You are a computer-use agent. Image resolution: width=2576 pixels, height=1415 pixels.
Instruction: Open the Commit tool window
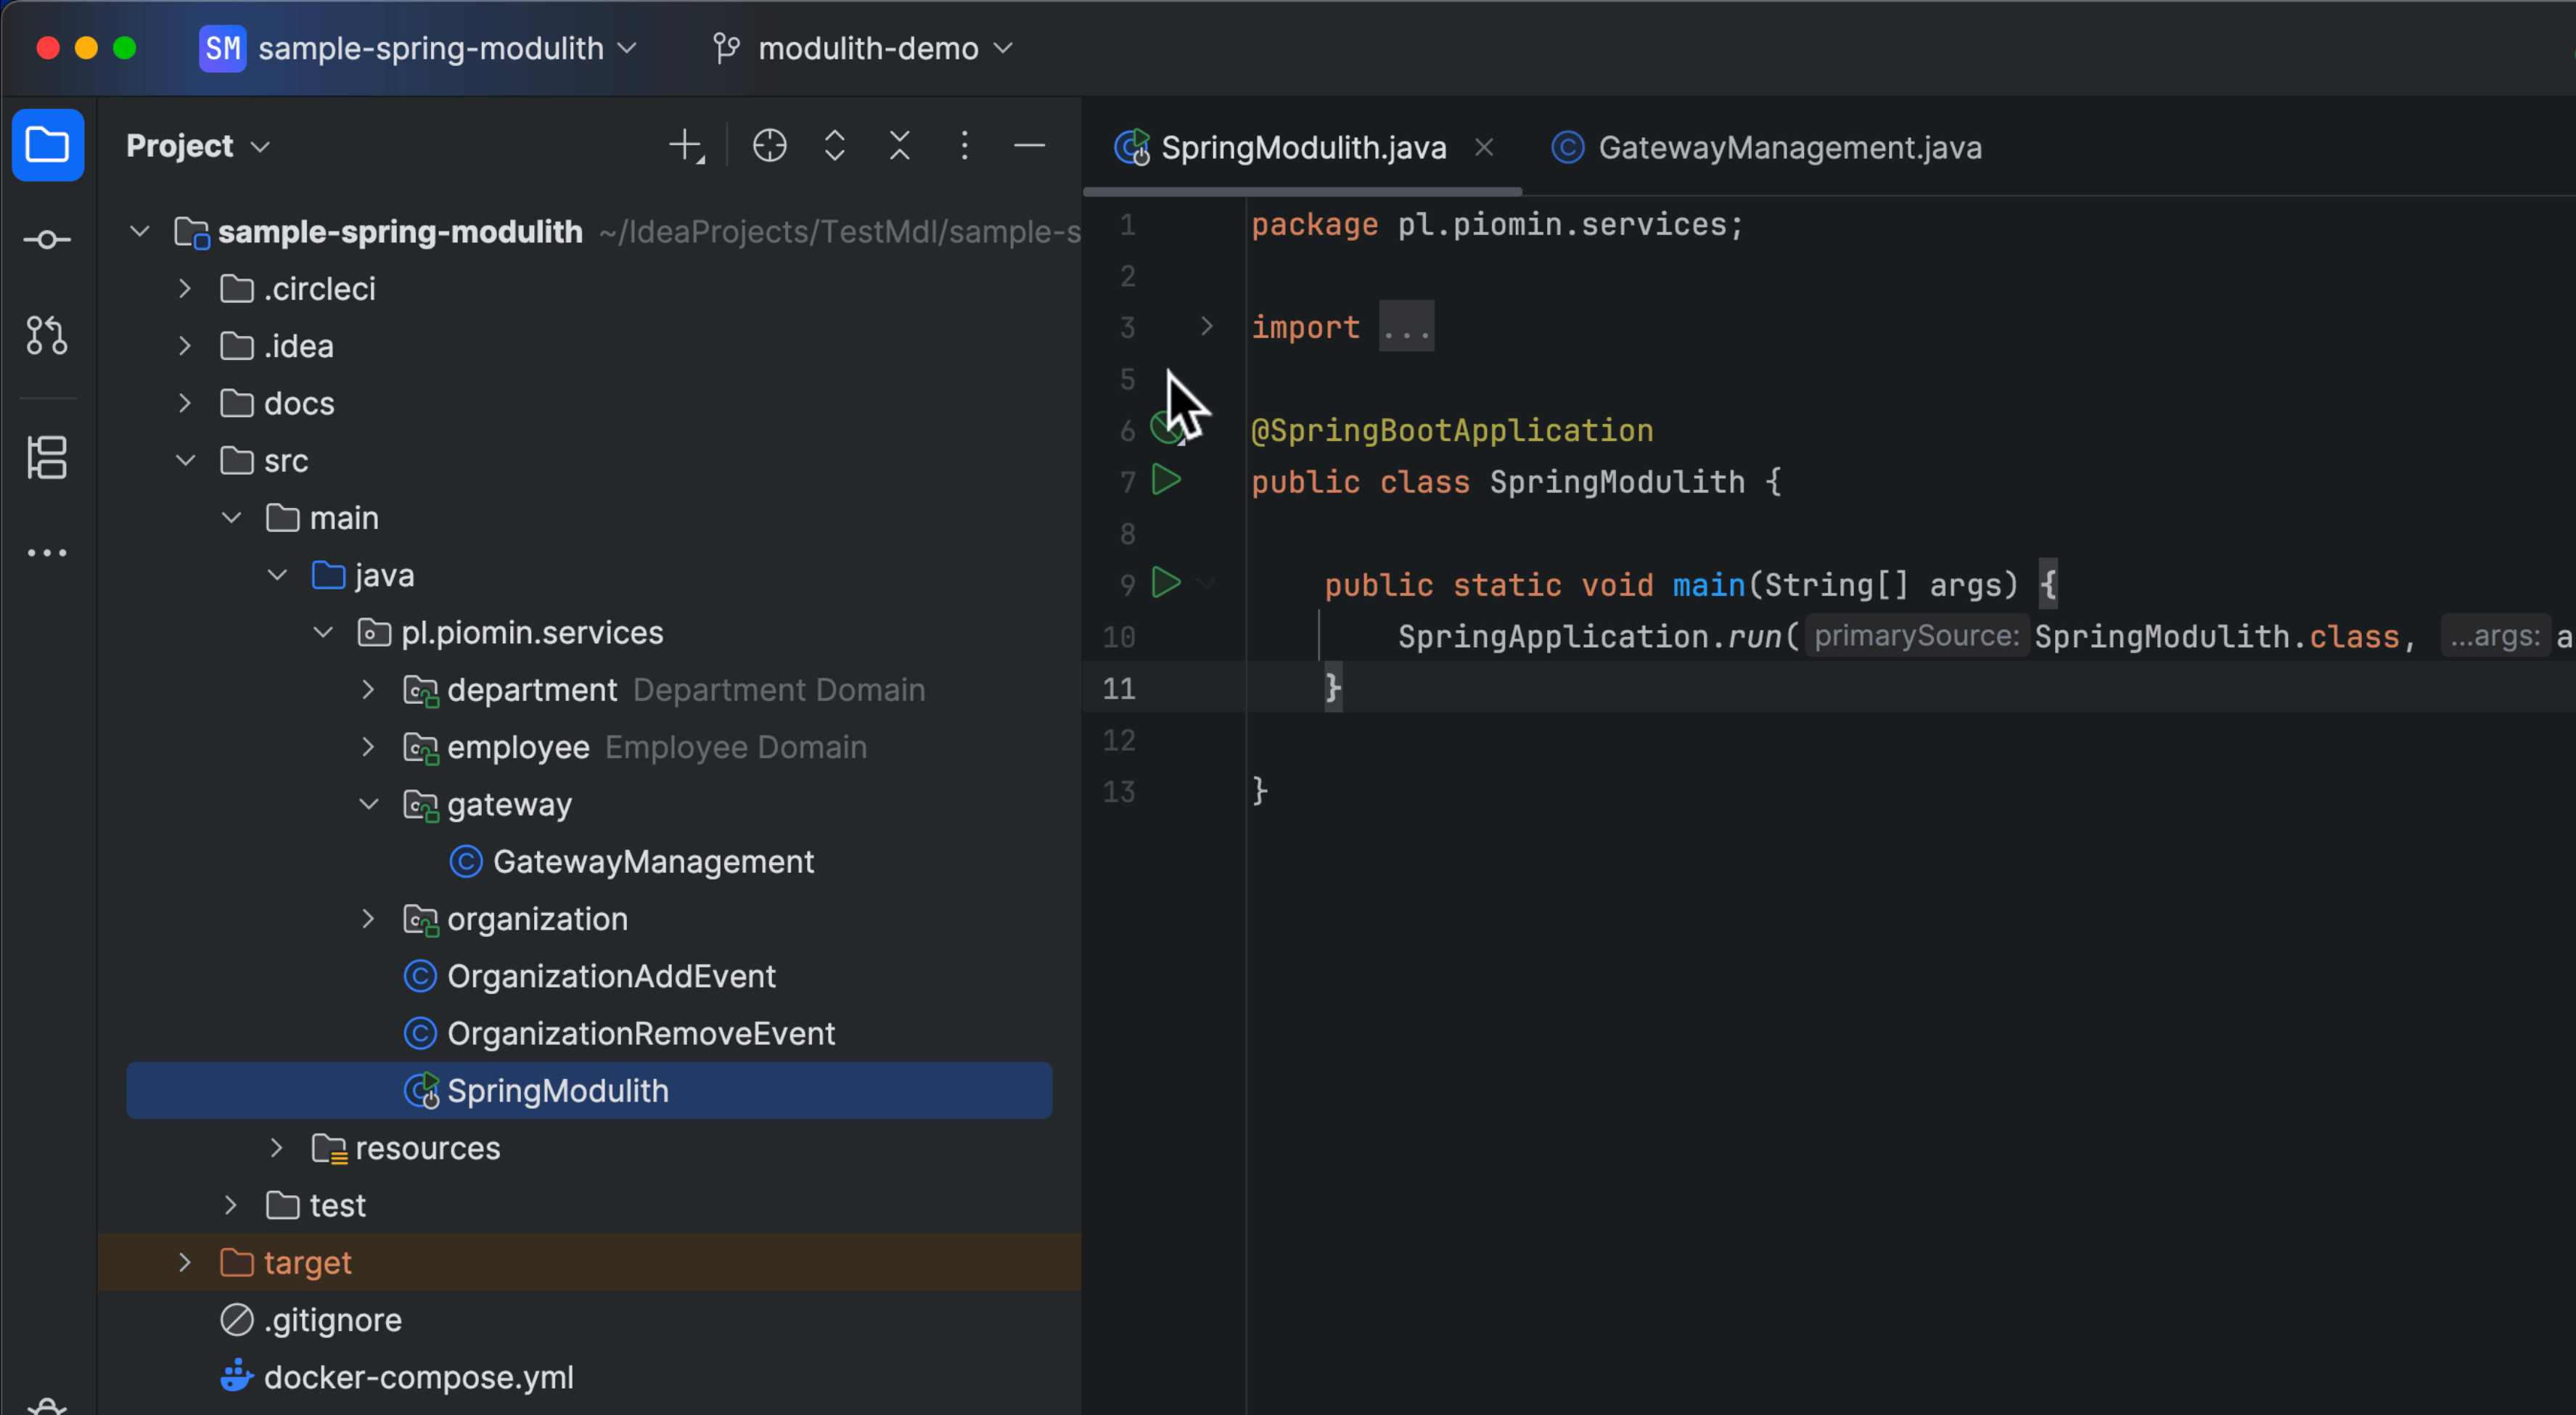point(47,240)
